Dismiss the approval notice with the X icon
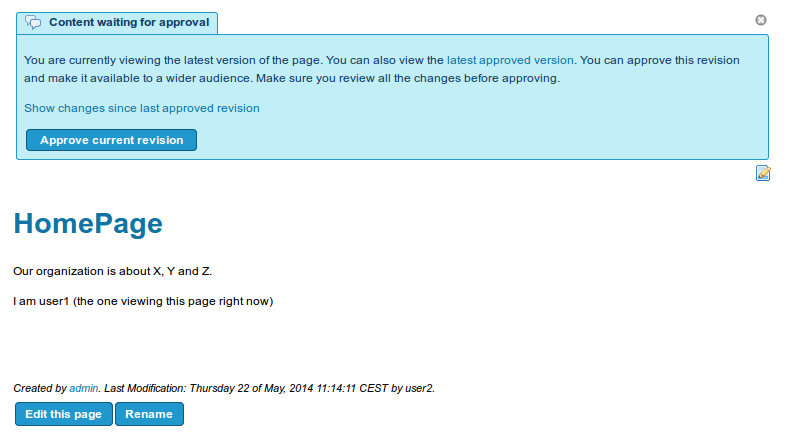This screenshot has height=443, width=787. 761,20
